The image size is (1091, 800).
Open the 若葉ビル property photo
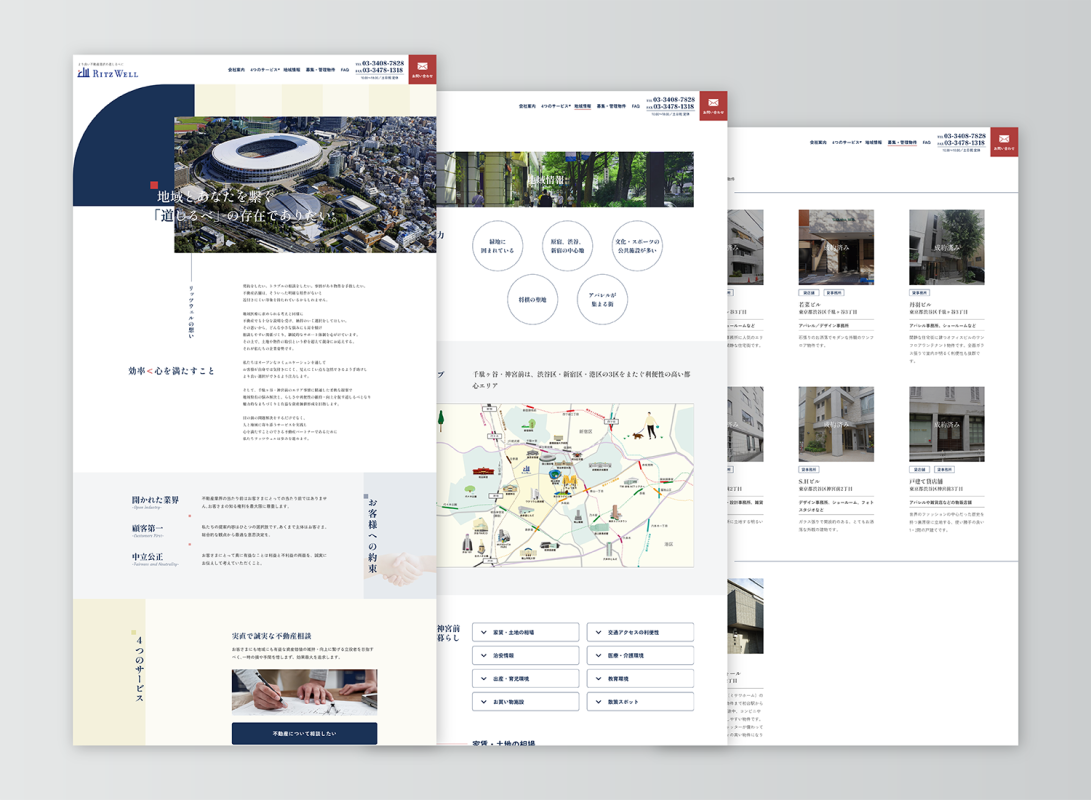pos(836,247)
